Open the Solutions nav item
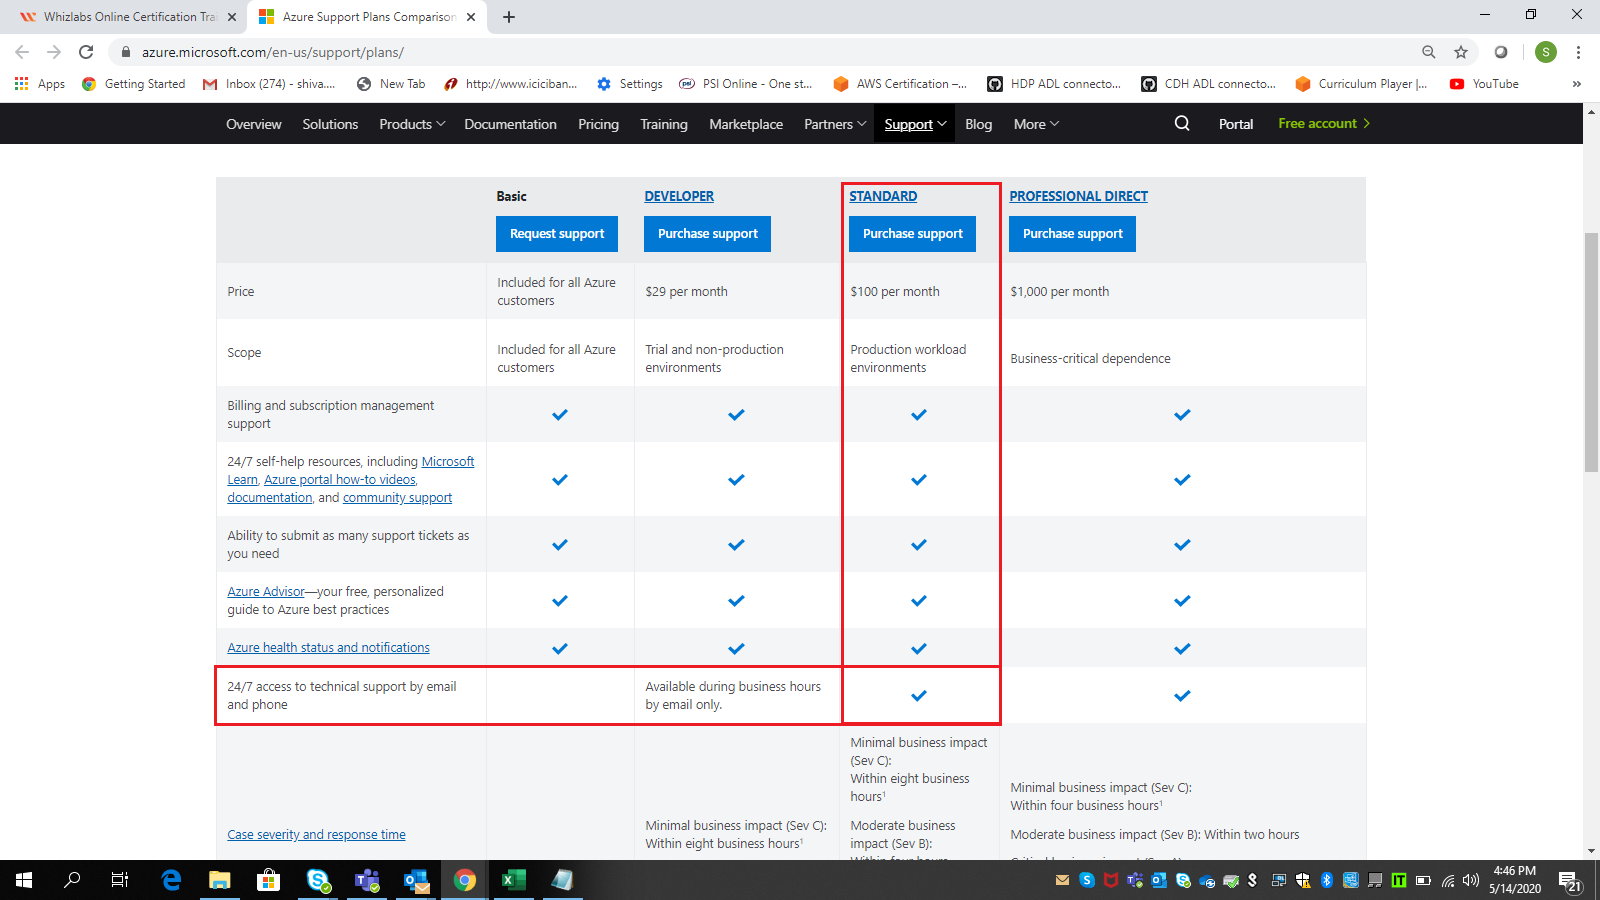The width and height of the screenshot is (1600, 900). click(x=330, y=124)
